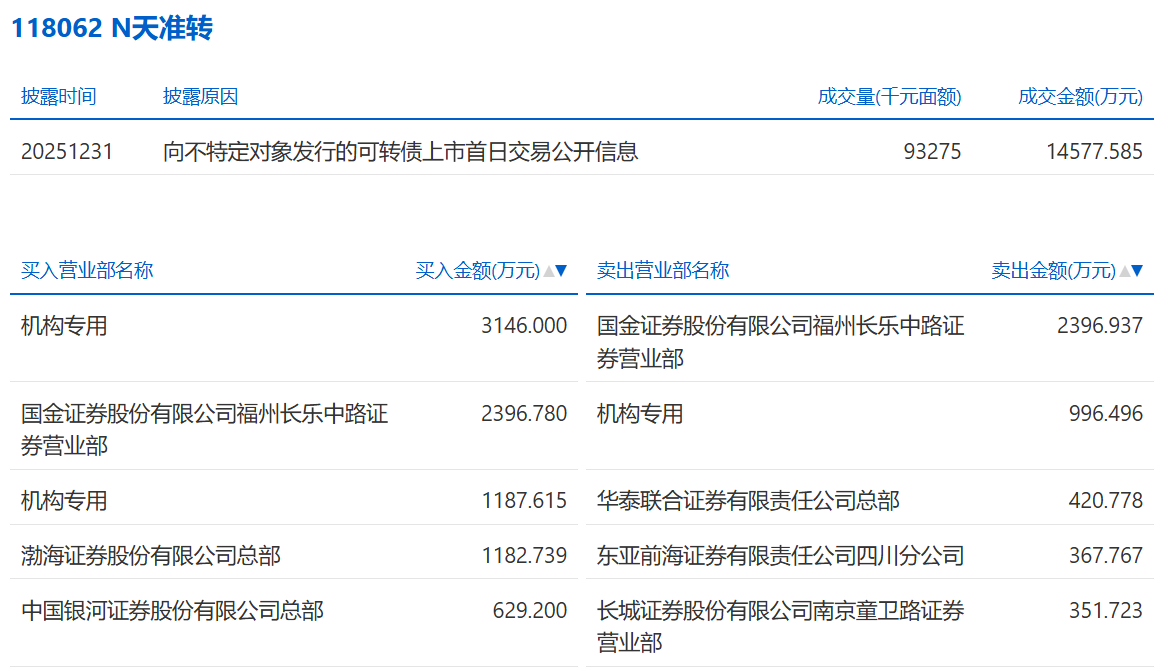1163x669 pixels.
Task: Select buy amount 1182.739
Action: pos(524,556)
